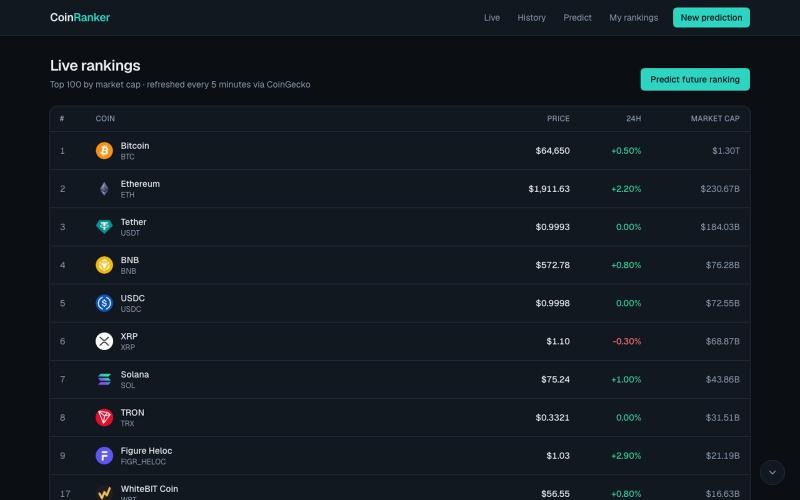The image size is (800, 500).
Task: Click the FIGR_HELOC ticker symbol
Action: click(143, 462)
